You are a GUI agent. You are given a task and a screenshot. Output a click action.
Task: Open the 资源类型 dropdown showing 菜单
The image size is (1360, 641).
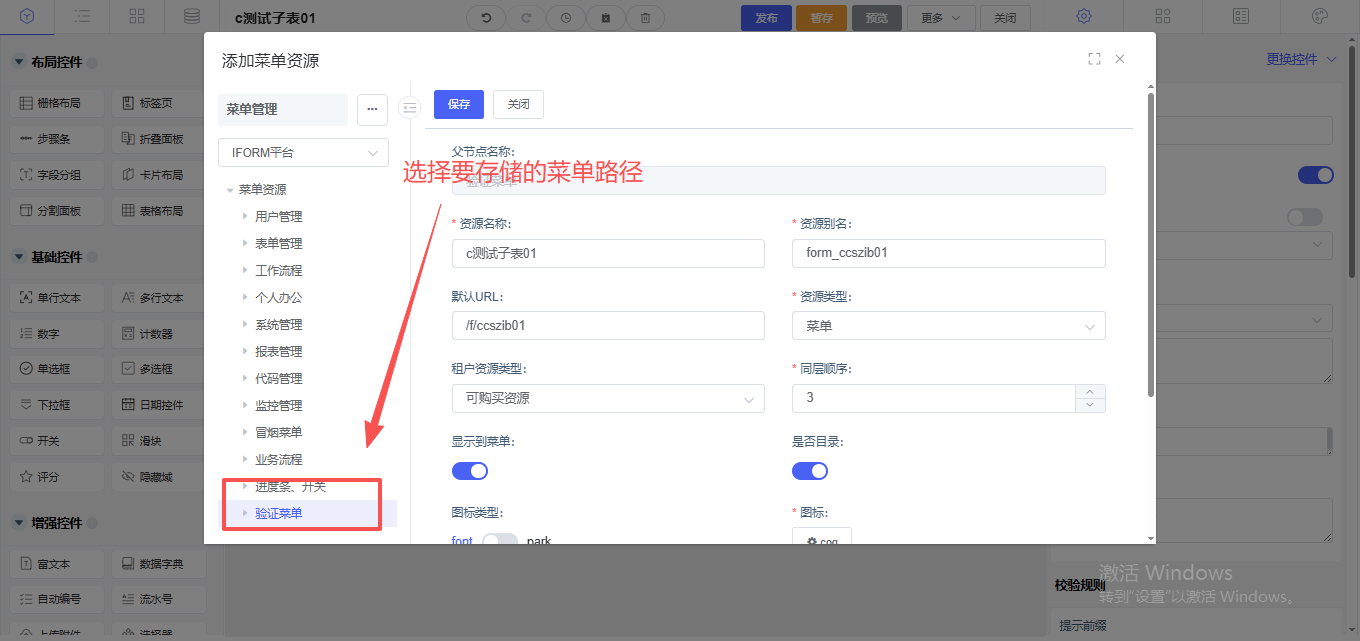(x=948, y=326)
